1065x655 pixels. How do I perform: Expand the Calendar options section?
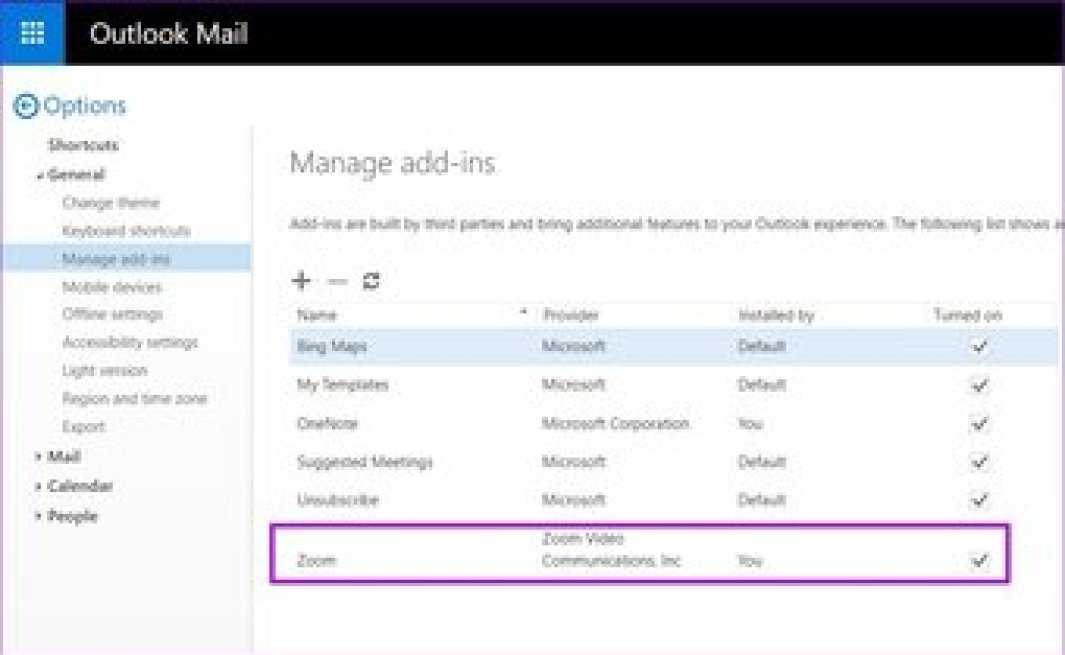79,486
